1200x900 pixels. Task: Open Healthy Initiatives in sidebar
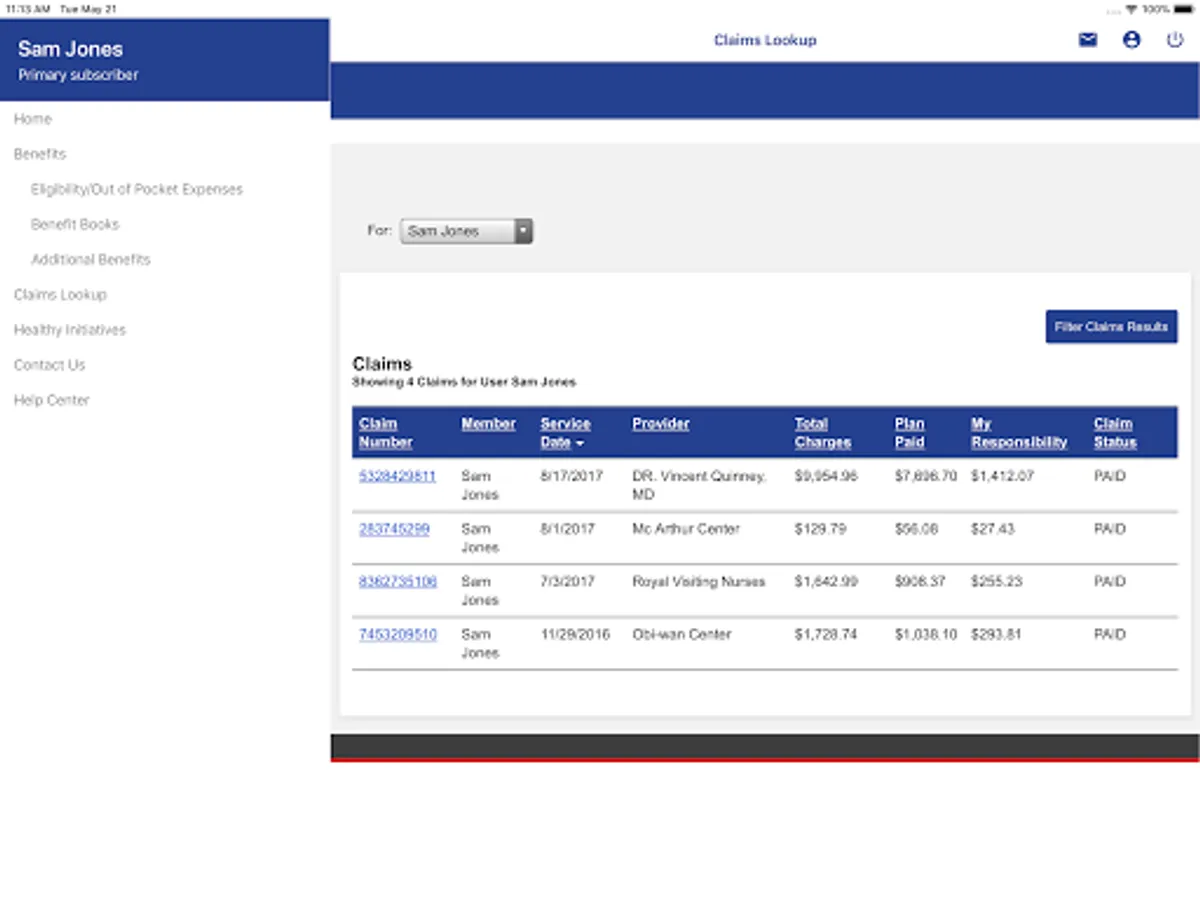click(70, 330)
